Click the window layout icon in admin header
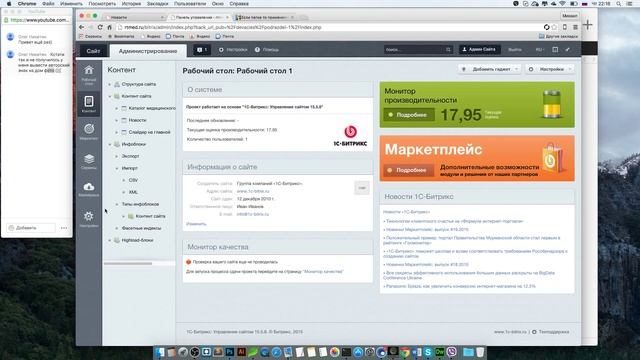 click(x=555, y=49)
